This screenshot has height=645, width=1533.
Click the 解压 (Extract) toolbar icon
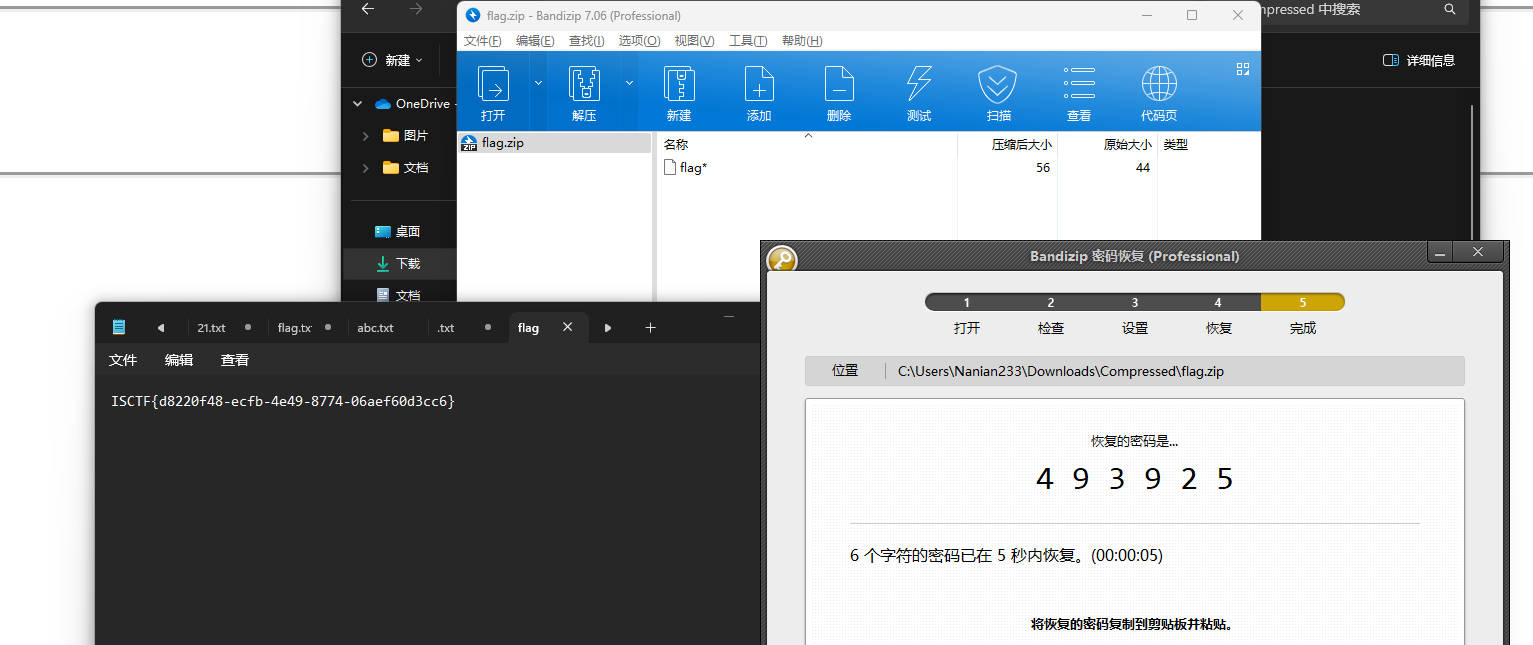point(584,84)
